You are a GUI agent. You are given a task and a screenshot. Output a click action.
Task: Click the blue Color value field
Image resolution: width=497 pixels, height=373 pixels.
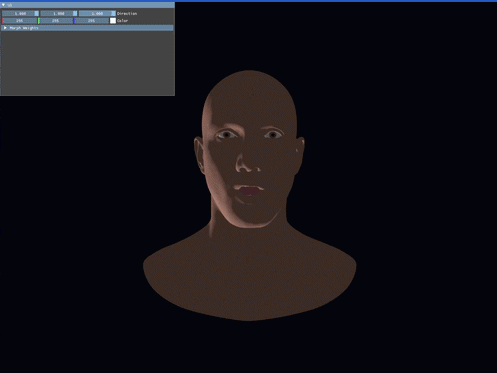[x=91, y=21]
